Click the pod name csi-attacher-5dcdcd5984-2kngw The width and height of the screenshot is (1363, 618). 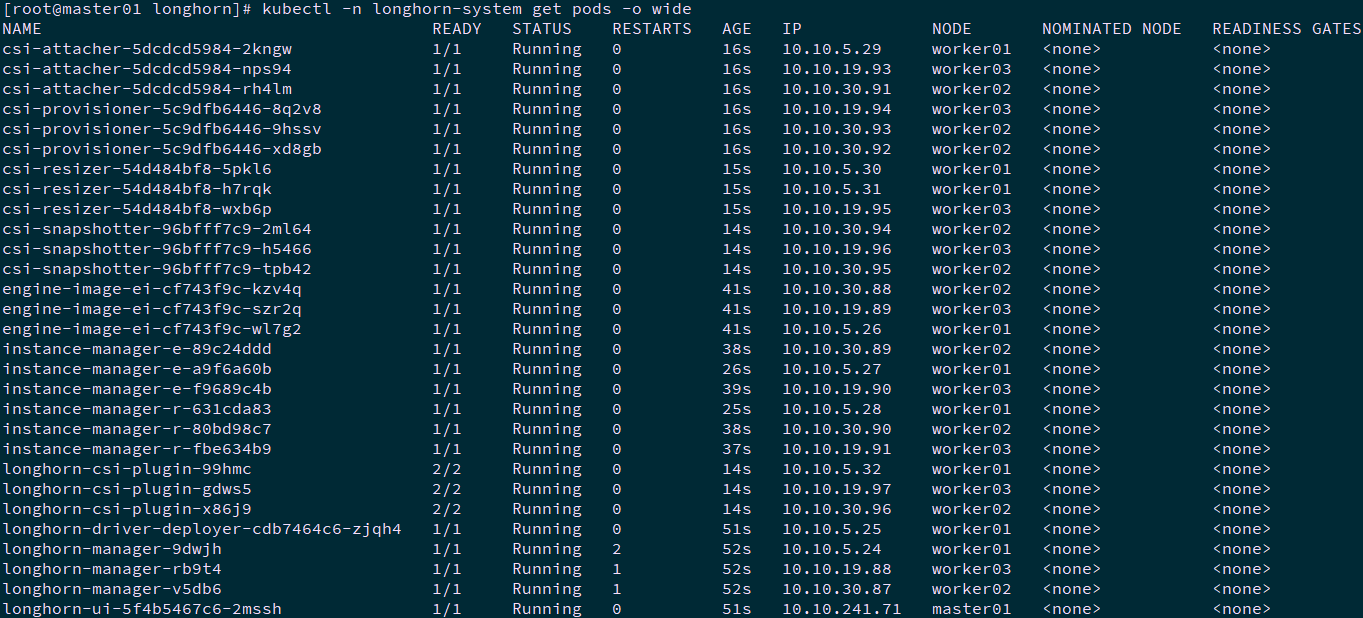tap(147, 49)
